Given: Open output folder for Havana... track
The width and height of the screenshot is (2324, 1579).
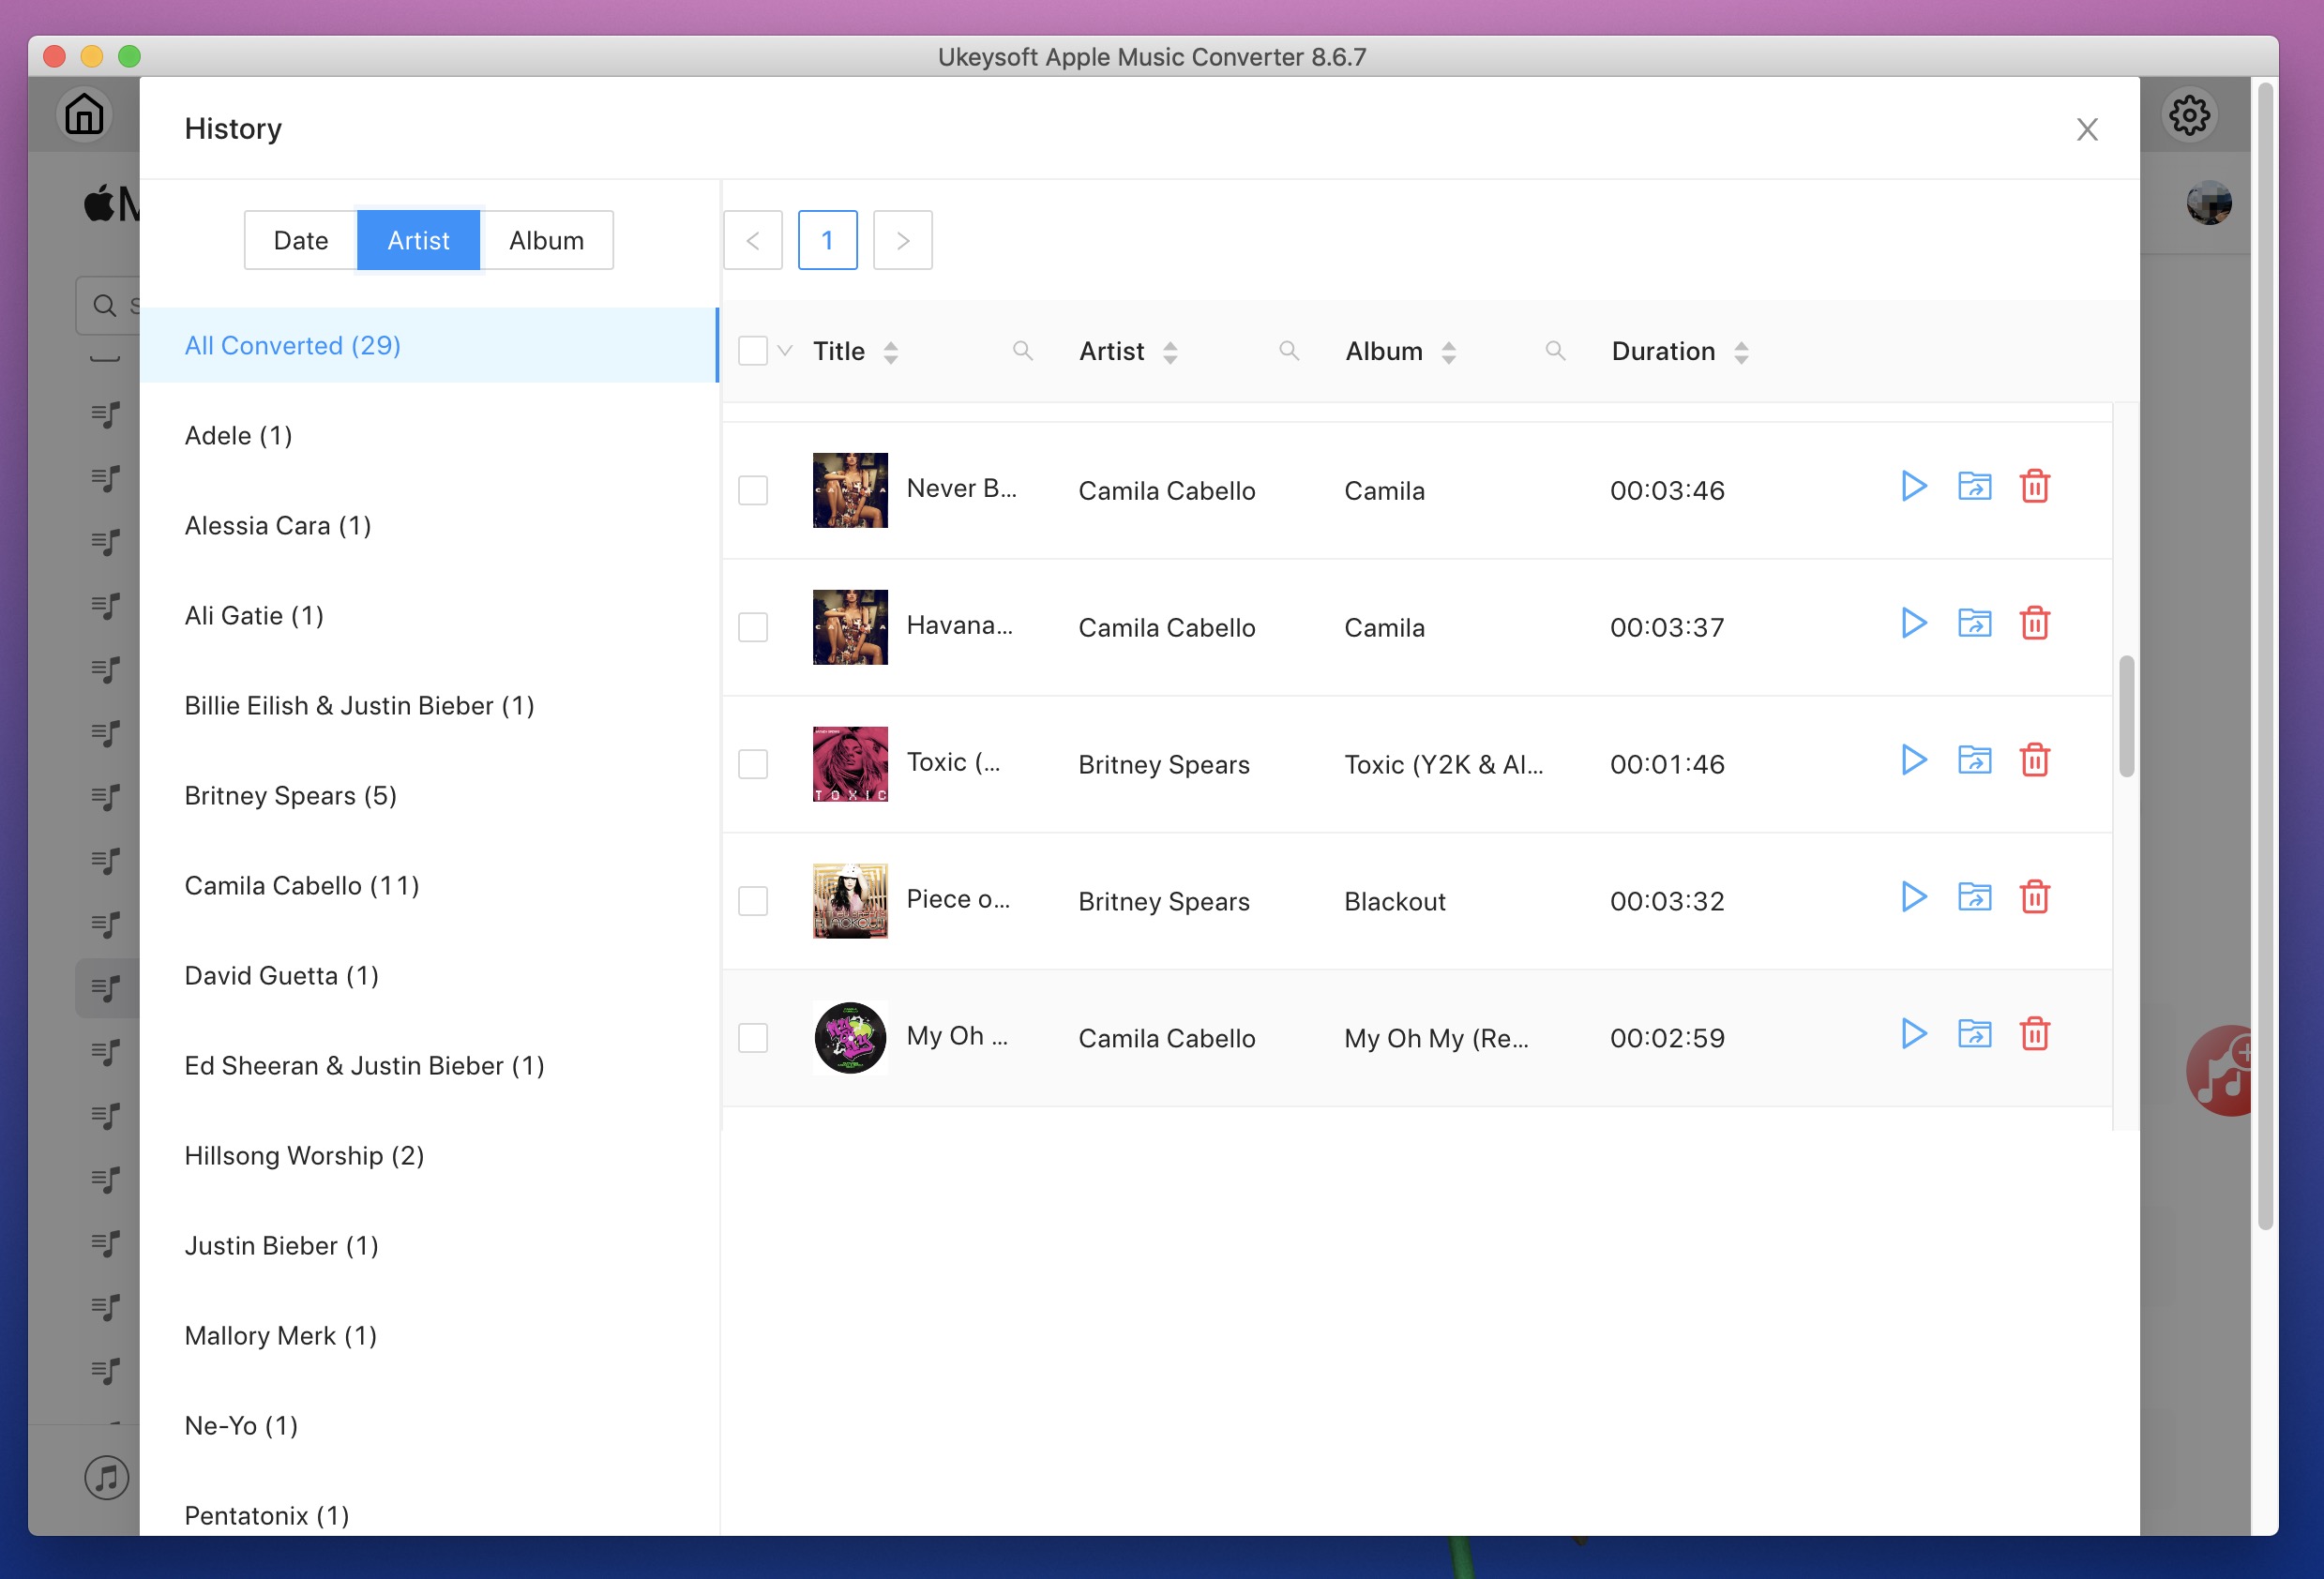Looking at the screenshot, I should click(1974, 624).
